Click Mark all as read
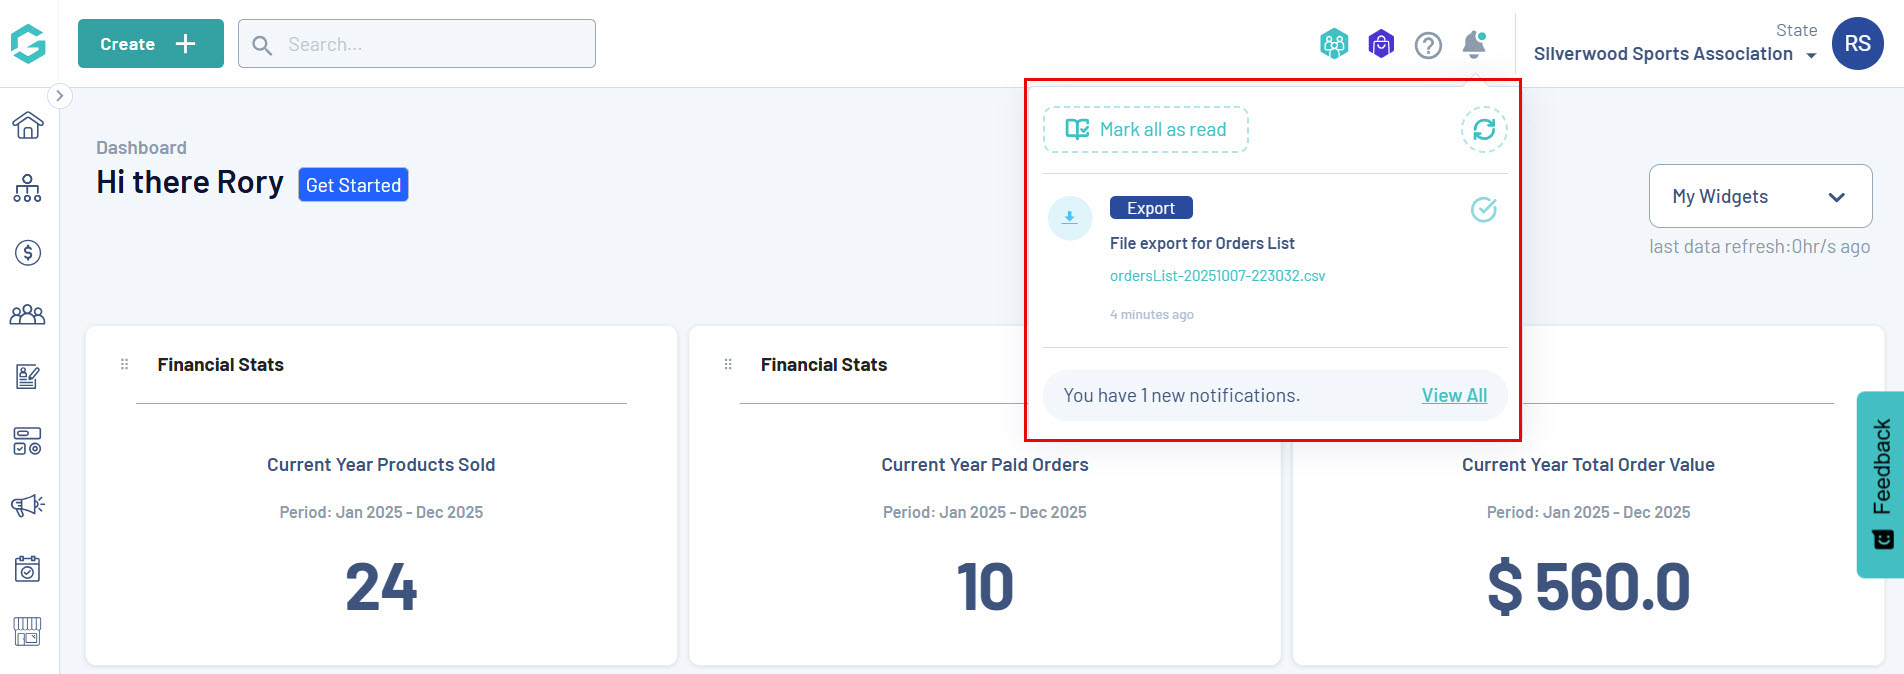The width and height of the screenshot is (1904, 674). (x=1146, y=129)
